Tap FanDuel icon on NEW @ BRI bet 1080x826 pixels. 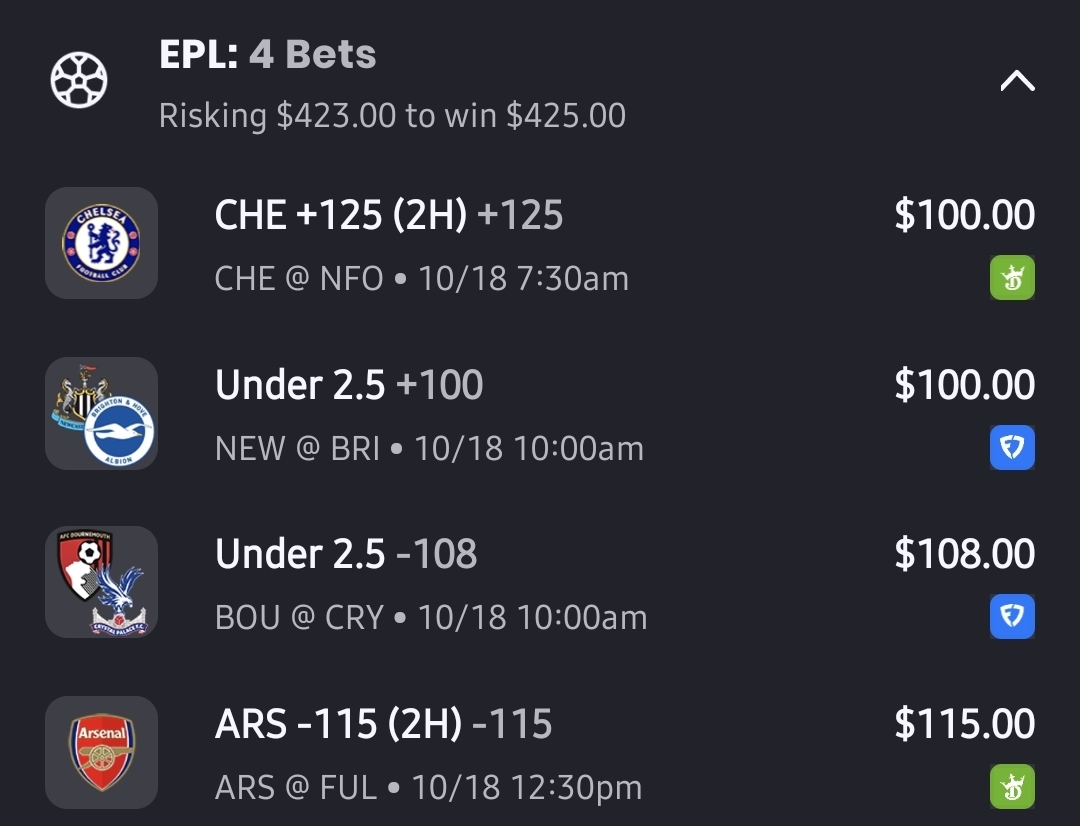pyautogui.click(x=1012, y=448)
